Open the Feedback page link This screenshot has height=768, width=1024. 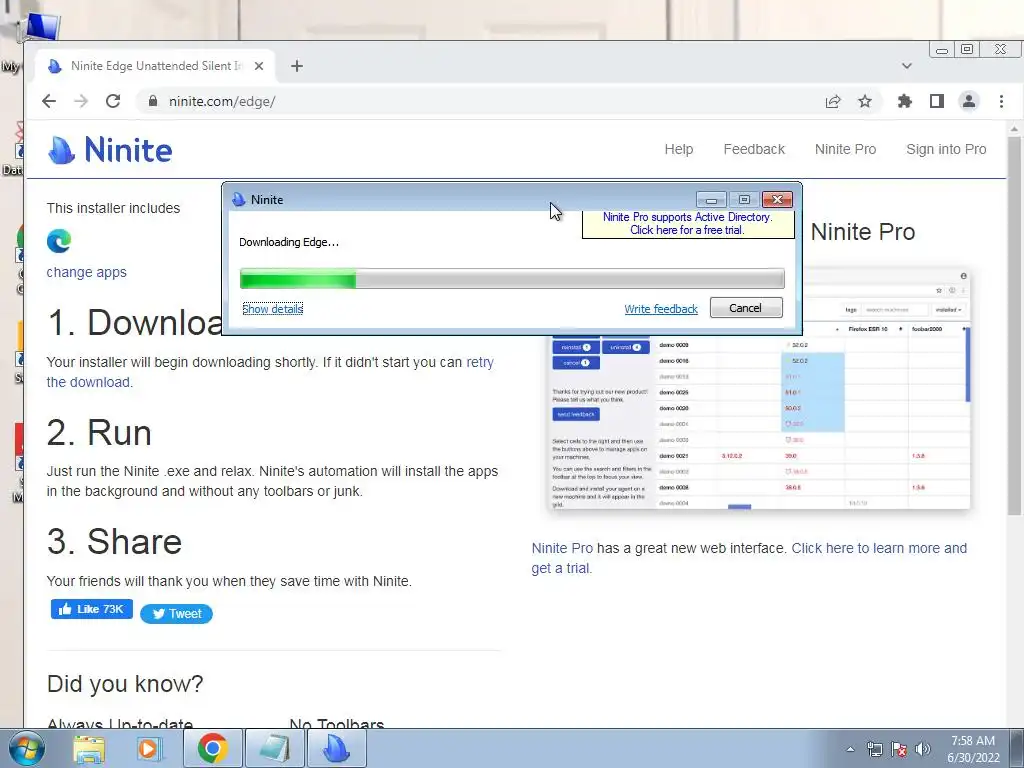[x=754, y=150]
